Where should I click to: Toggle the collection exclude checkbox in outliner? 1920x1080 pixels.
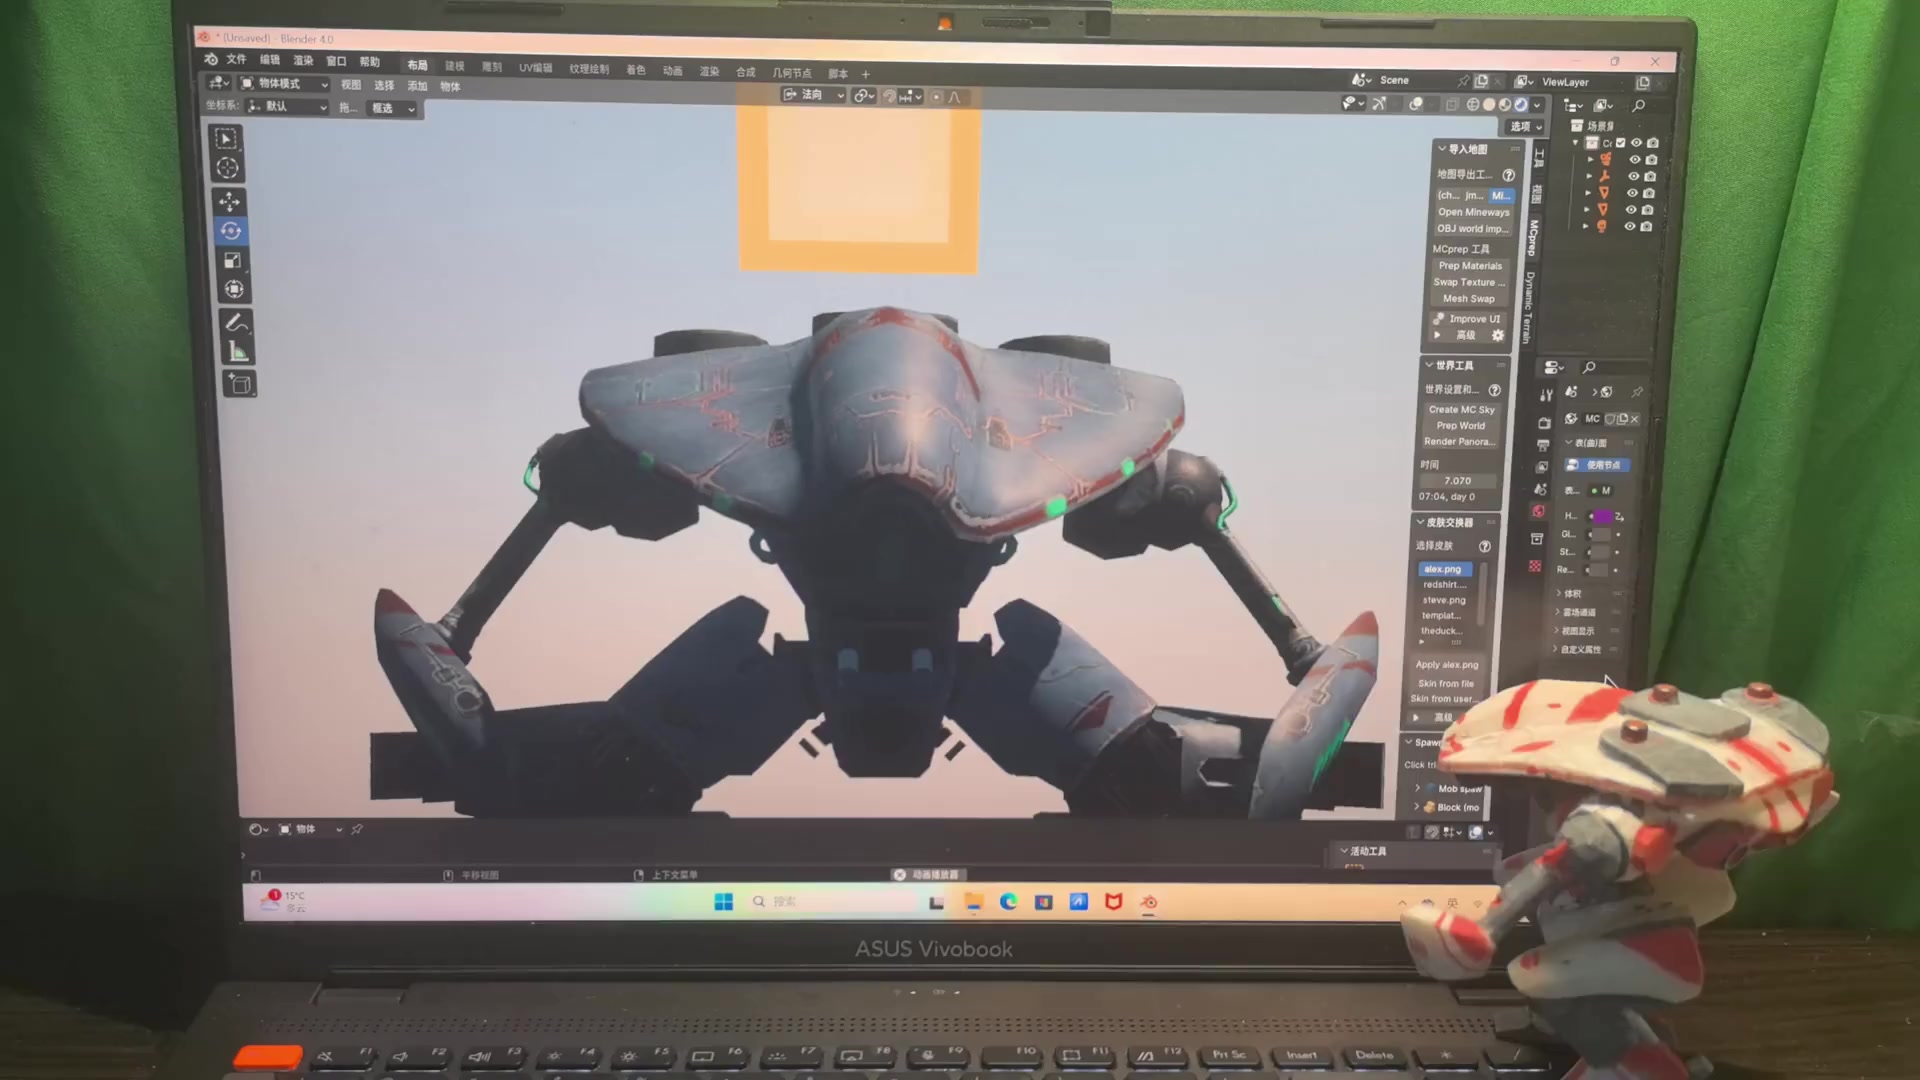pyautogui.click(x=1621, y=143)
